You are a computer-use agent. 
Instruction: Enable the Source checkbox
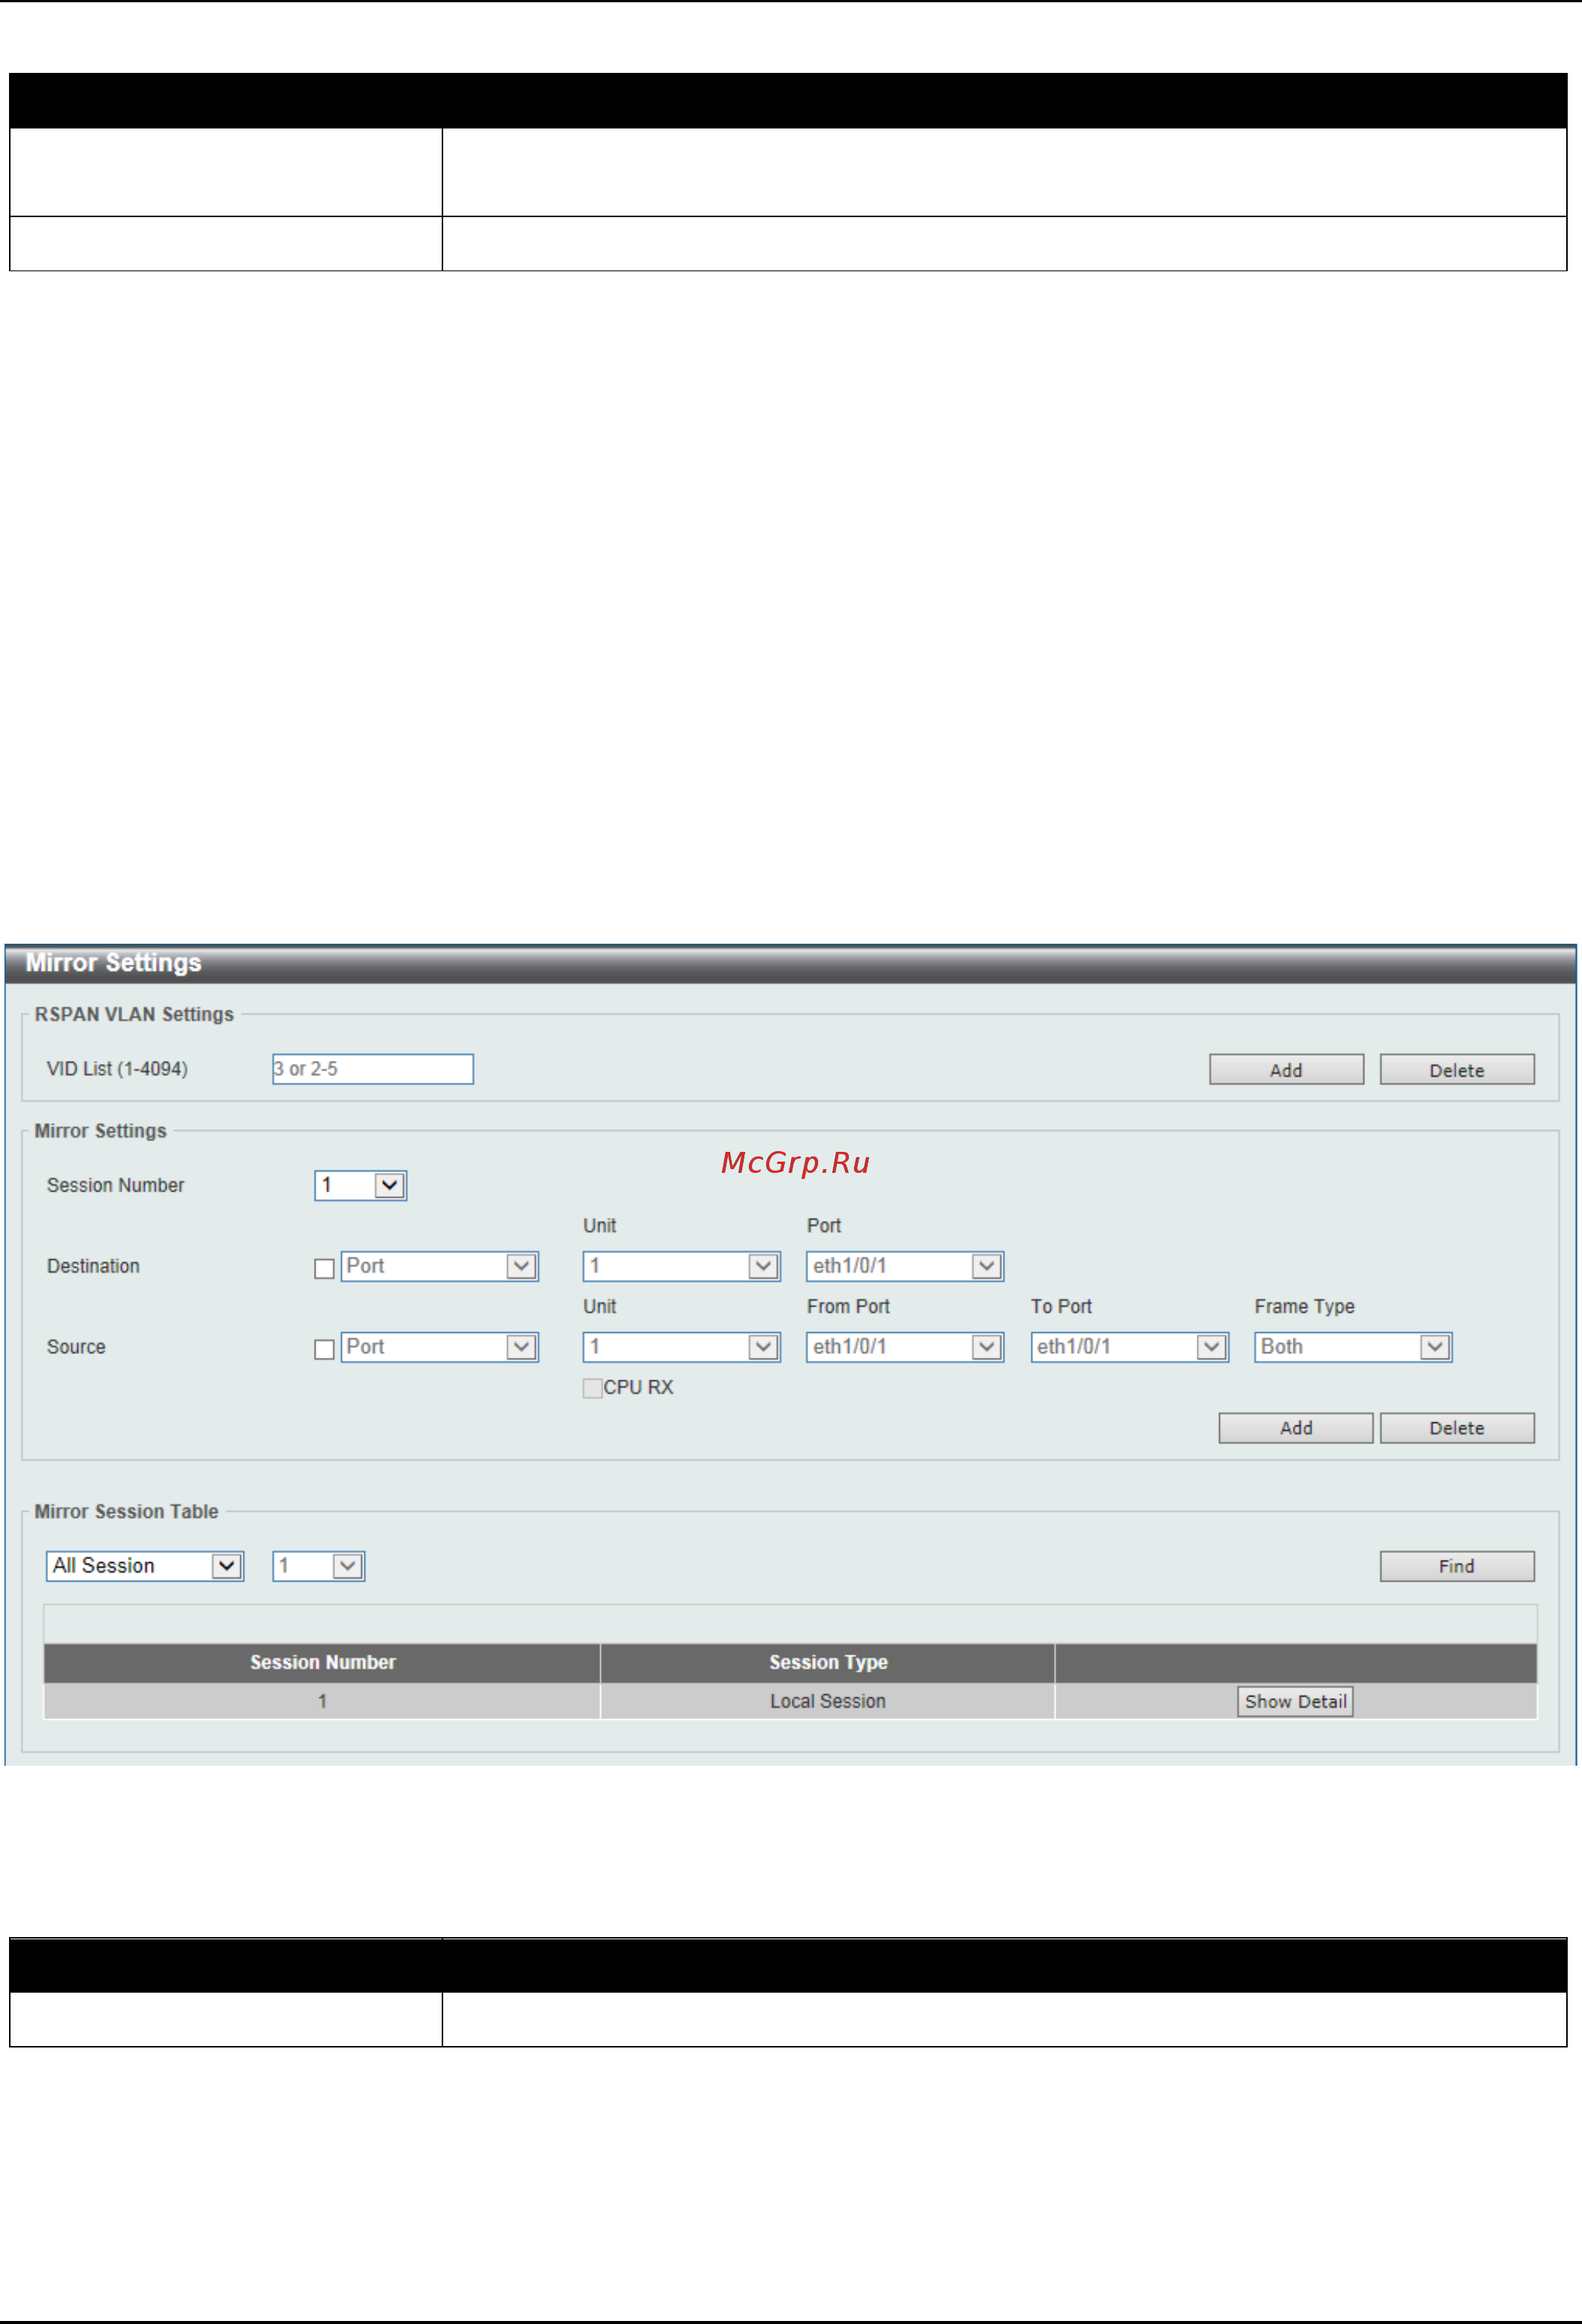[x=324, y=1349]
